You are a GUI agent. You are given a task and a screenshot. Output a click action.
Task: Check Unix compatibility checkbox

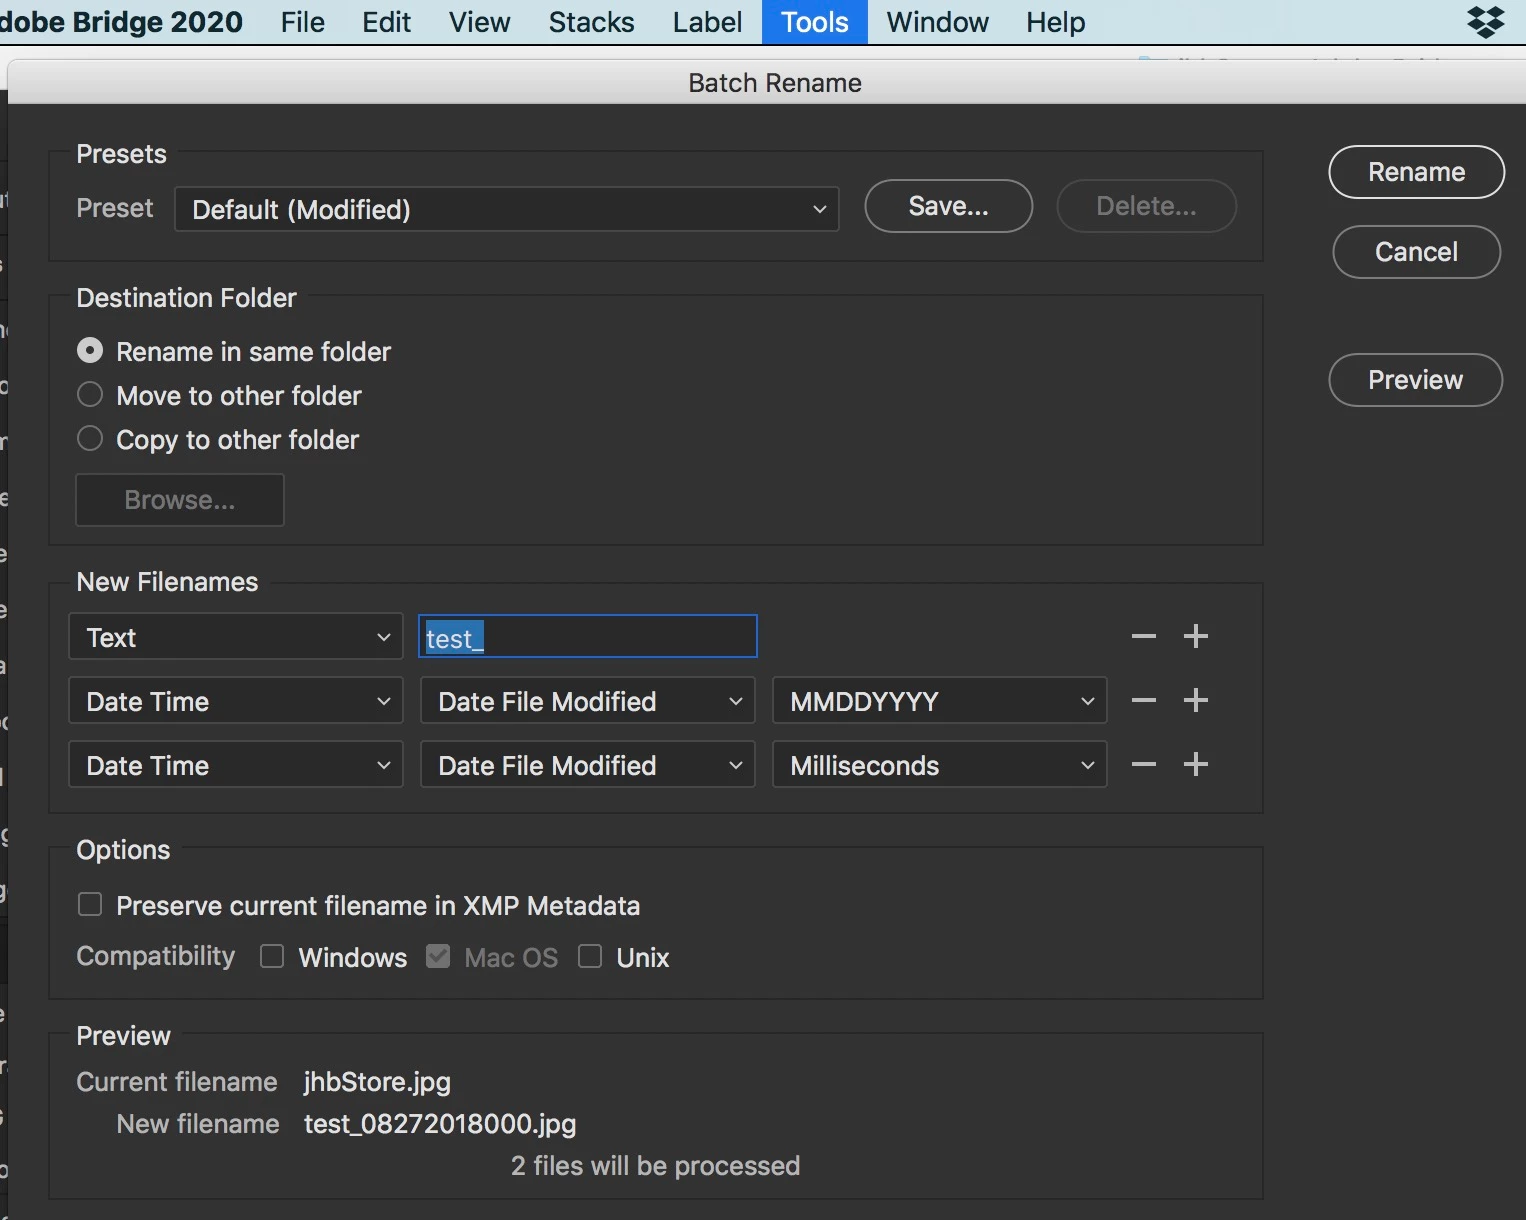pos(590,957)
